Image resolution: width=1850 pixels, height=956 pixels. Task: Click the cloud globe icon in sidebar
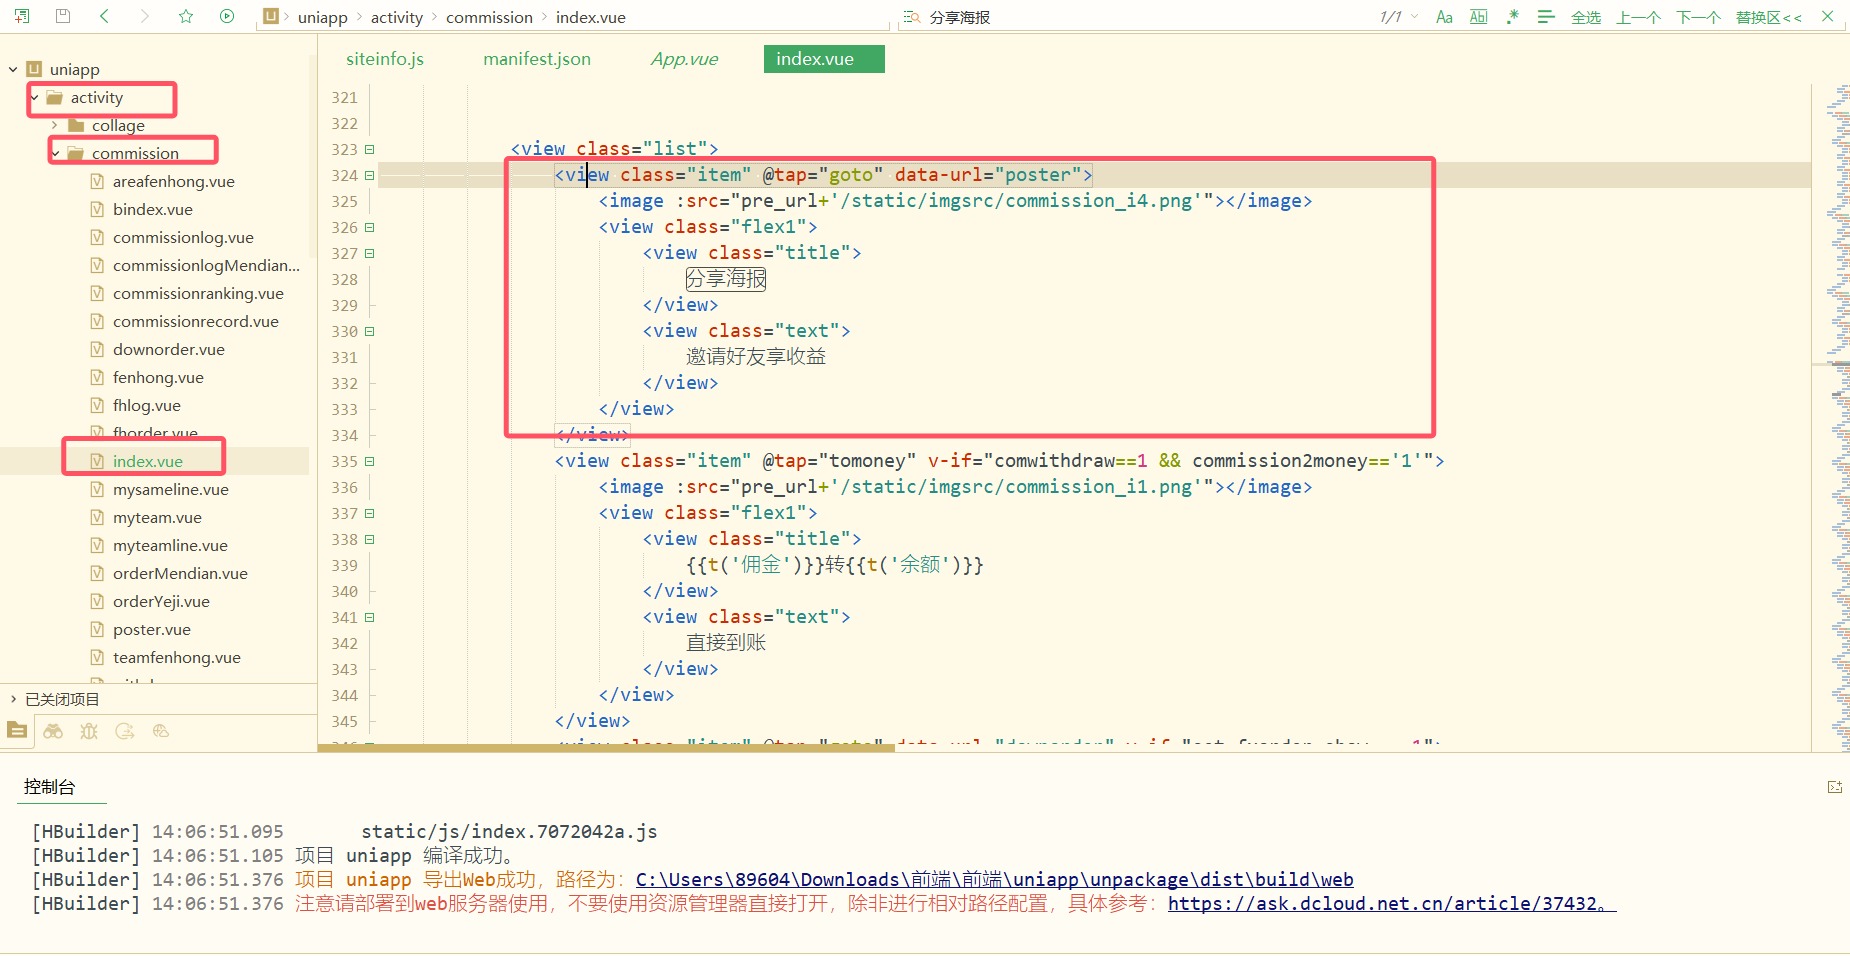tap(161, 731)
